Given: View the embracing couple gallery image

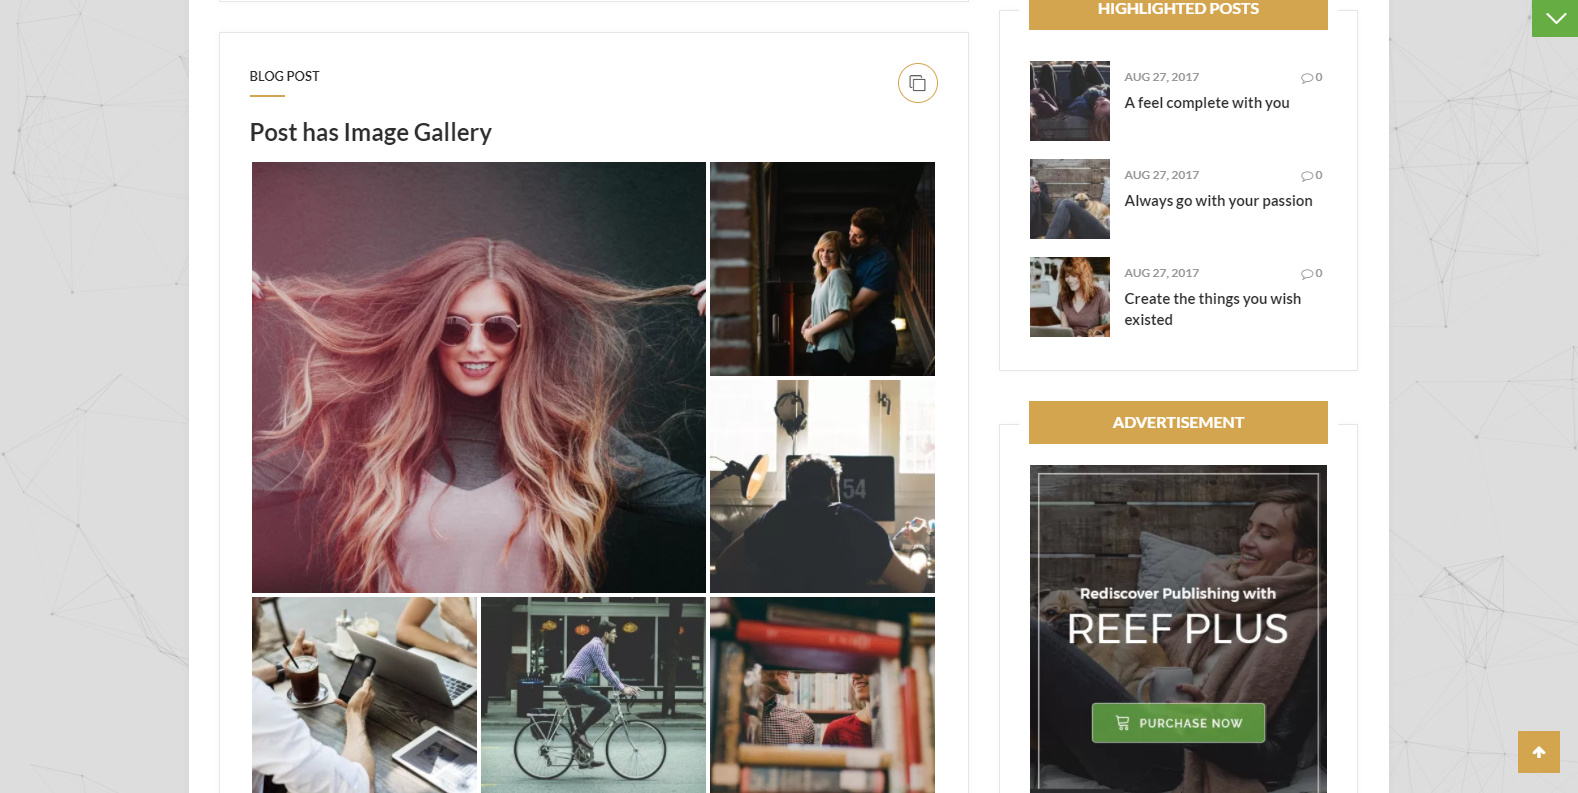Looking at the screenshot, I should point(822,268).
